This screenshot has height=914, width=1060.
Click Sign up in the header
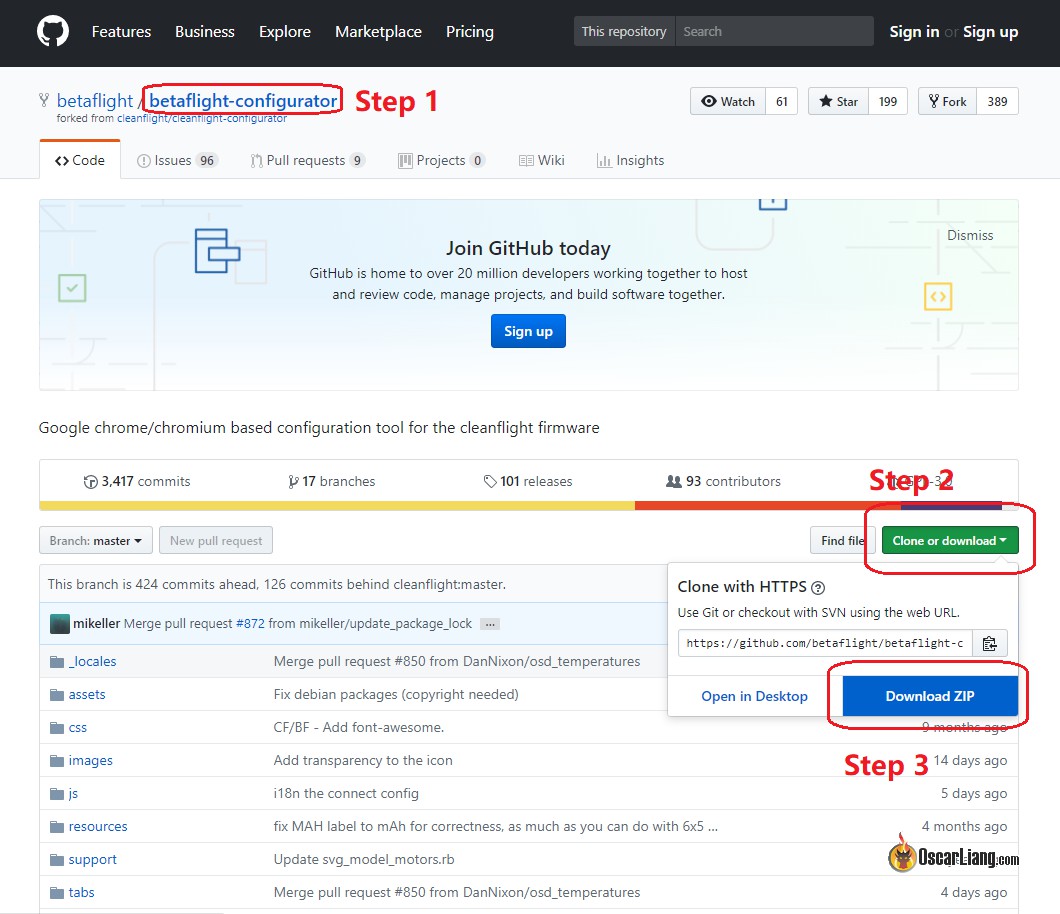pyautogui.click(x=990, y=32)
